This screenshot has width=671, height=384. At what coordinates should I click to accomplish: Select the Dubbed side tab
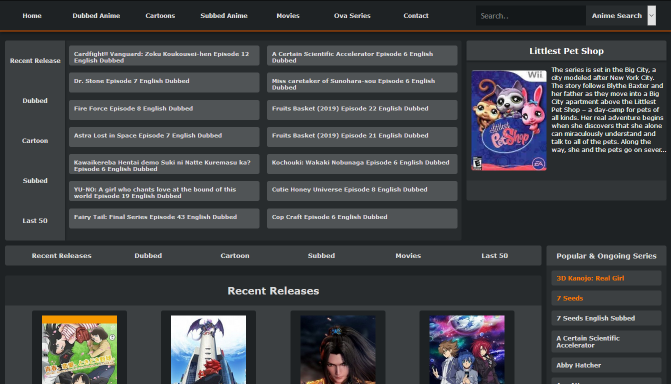pos(35,101)
